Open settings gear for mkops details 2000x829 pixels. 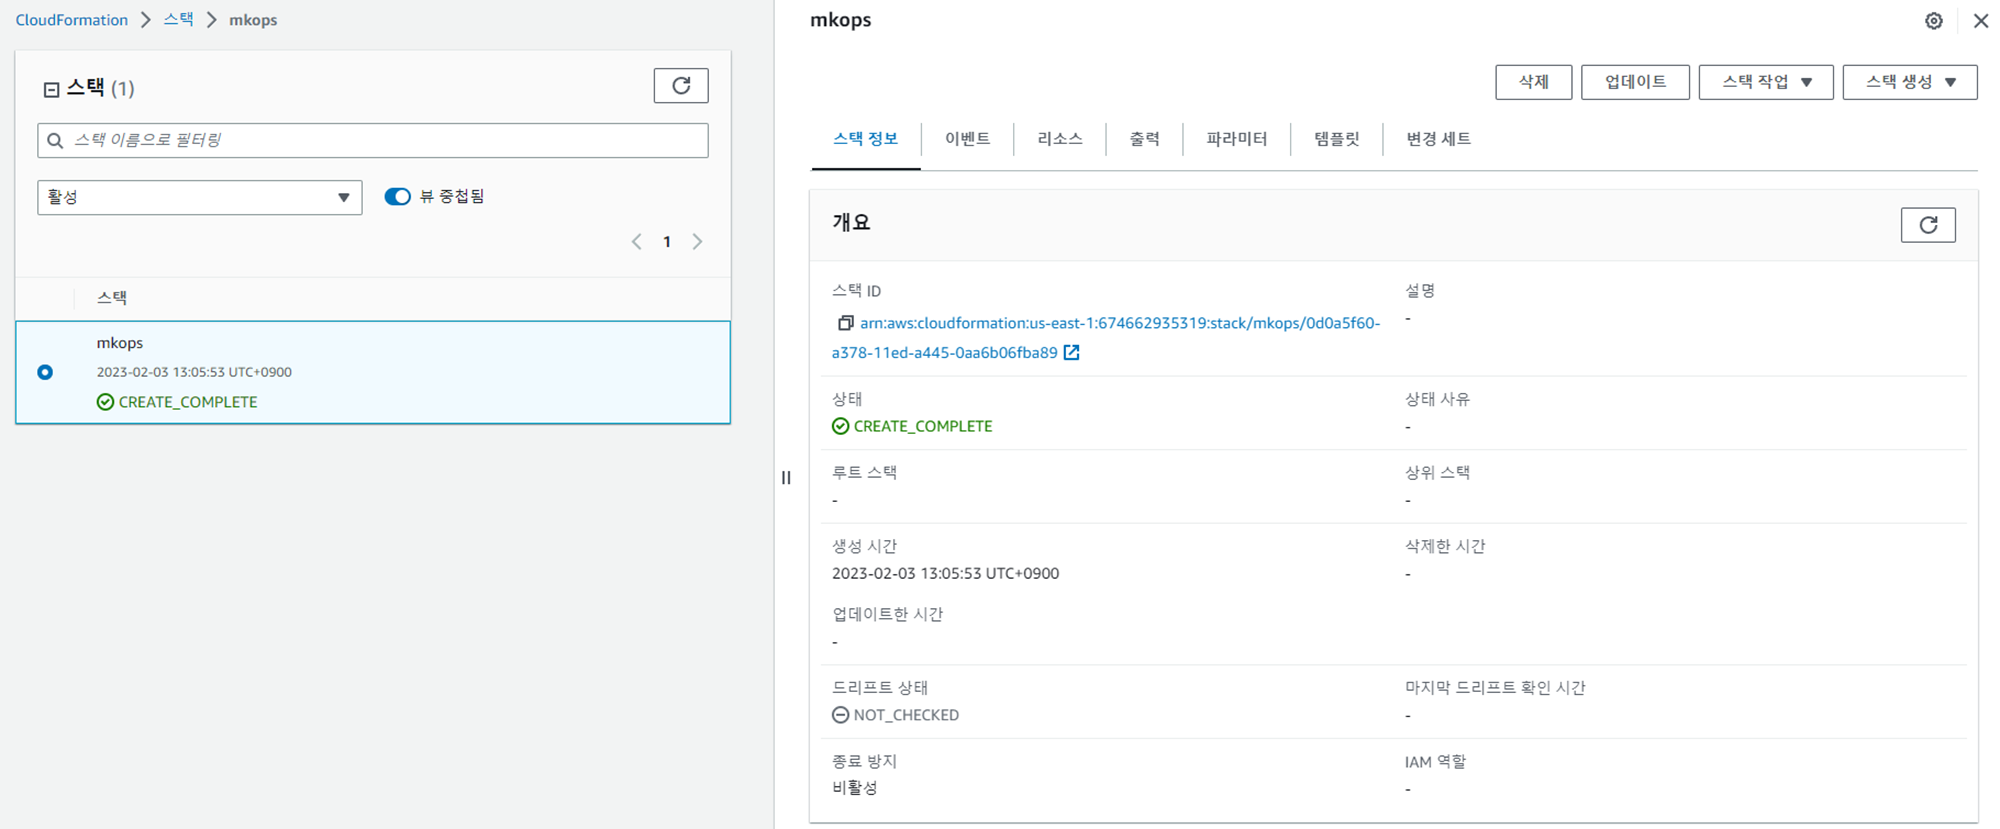click(x=1934, y=21)
